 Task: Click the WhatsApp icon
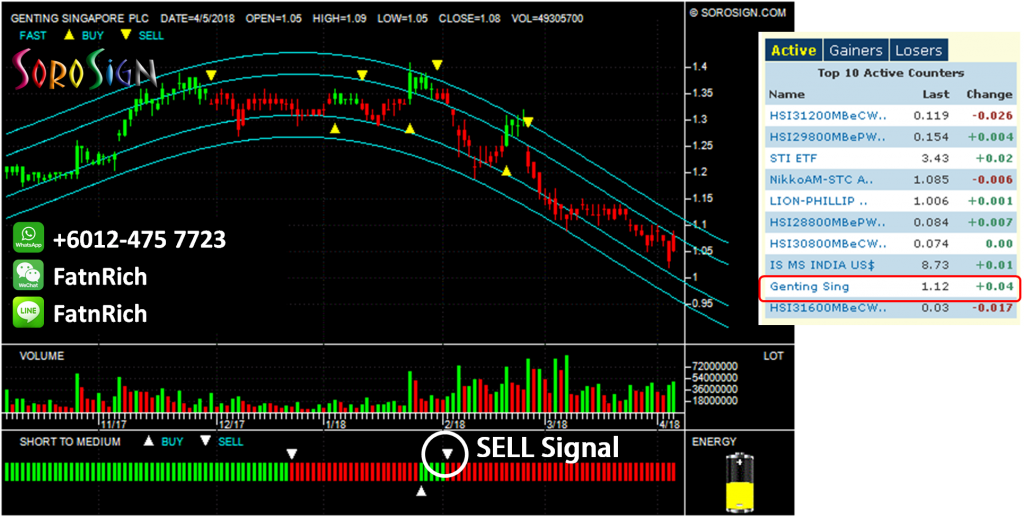[x=29, y=238]
